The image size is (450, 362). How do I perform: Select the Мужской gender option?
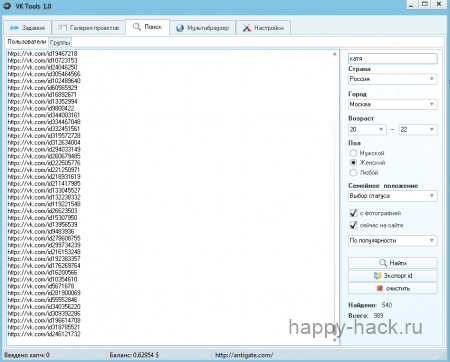pyautogui.click(x=367, y=153)
